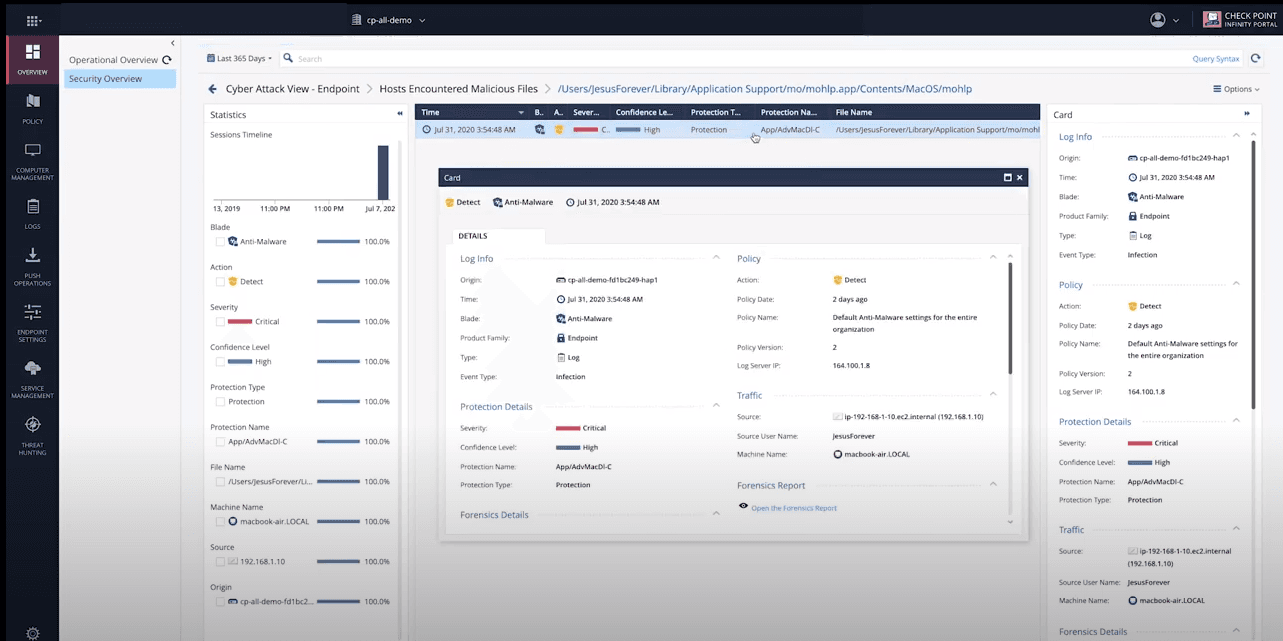The width and height of the screenshot is (1283, 641).
Task: Open the settings gear at sidebar bottom
Action: pyautogui.click(x=32, y=632)
